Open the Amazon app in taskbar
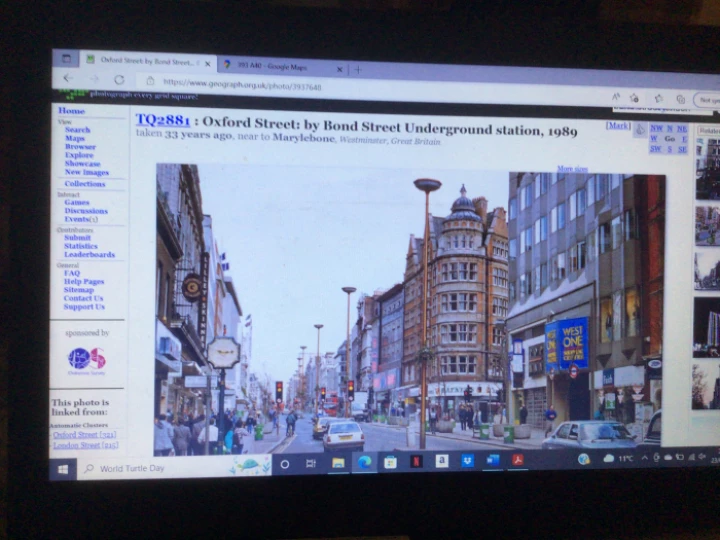720x540 pixels. (441, 460)
